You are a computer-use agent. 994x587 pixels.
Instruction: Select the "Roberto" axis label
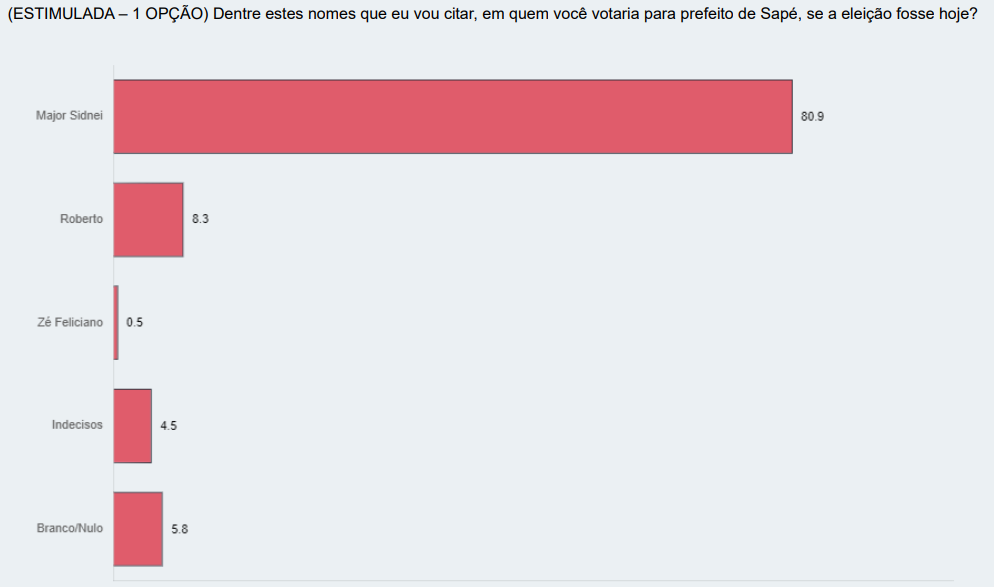[x=81, y=219]
